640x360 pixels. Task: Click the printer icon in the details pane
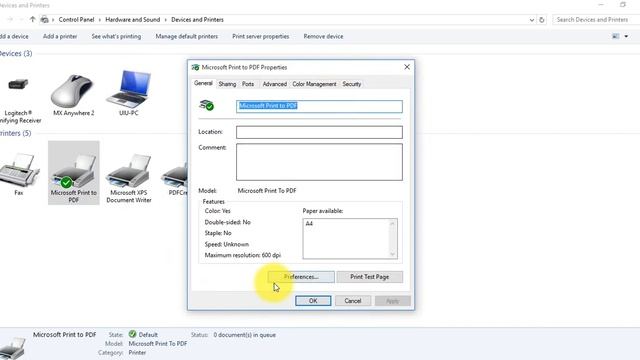click(13, 348)
